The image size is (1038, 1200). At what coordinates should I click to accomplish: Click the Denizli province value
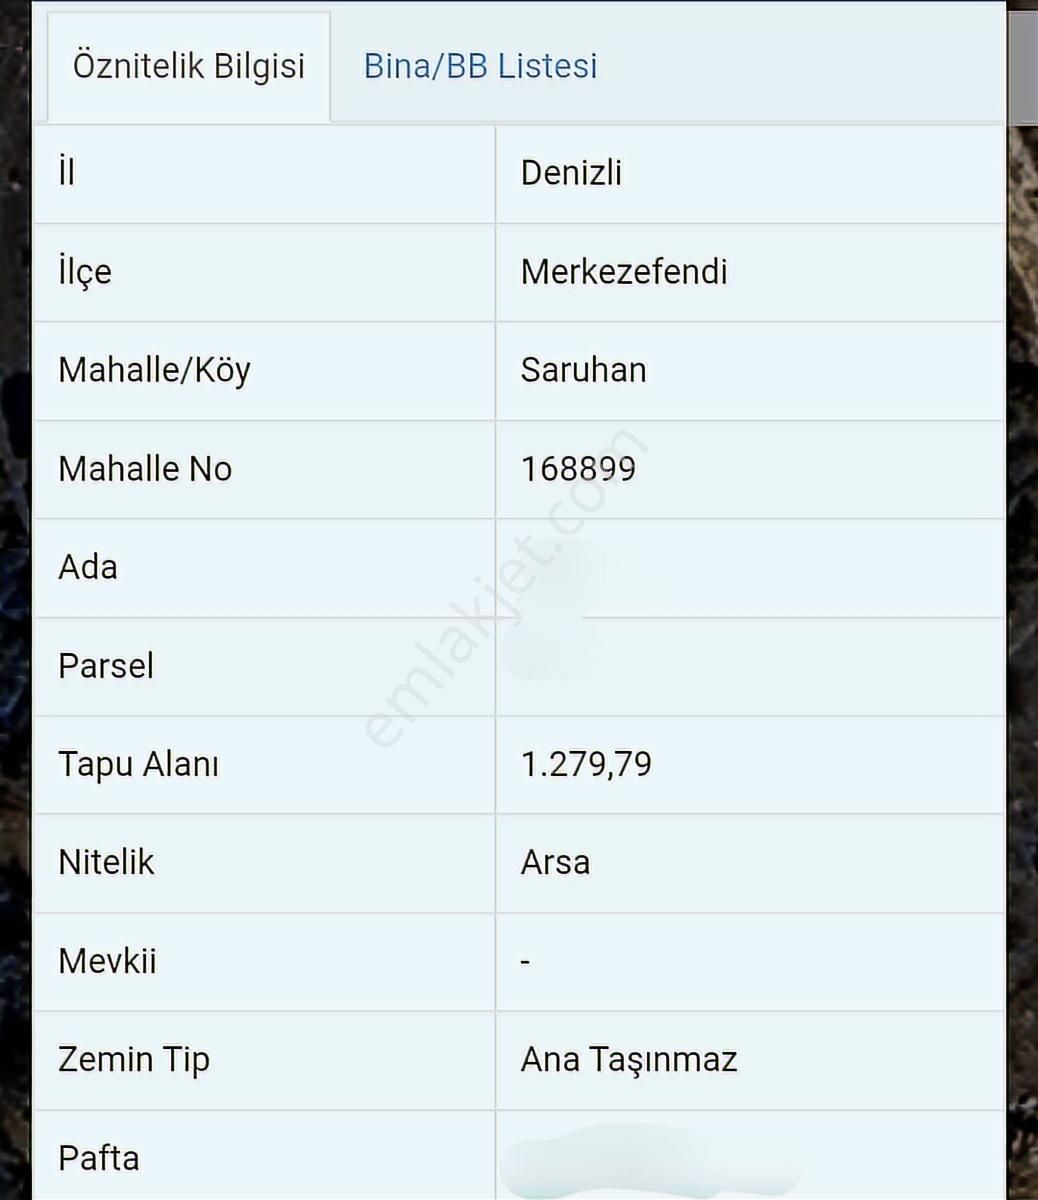pyautogui.click(x=571, y=173)
